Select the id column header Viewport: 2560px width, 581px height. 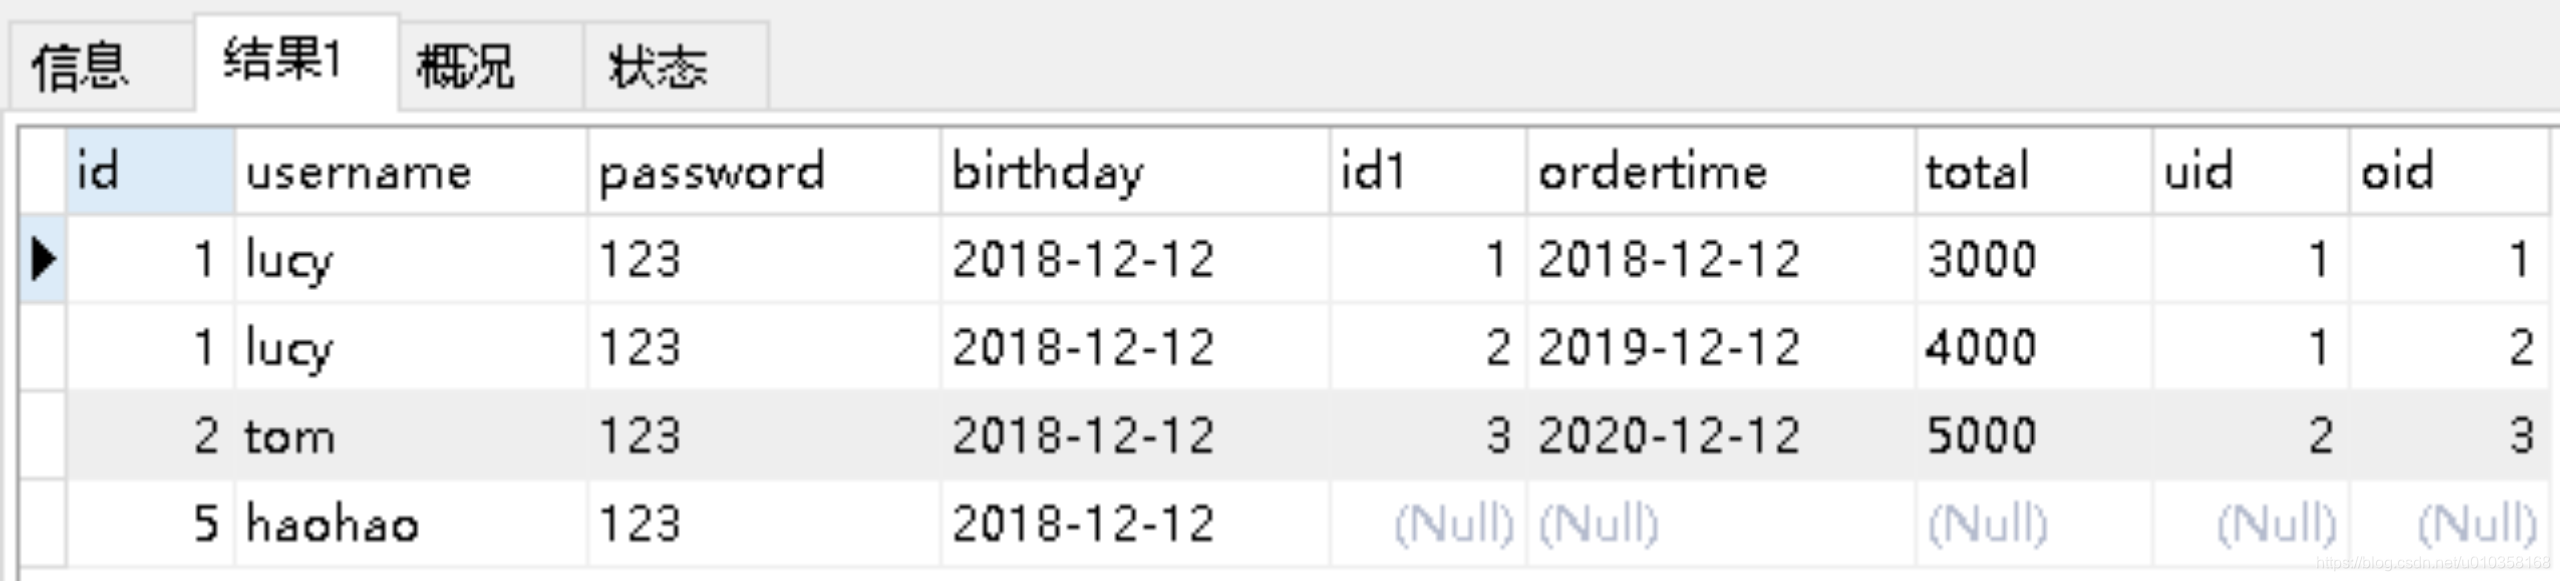click(x=151, y=171)
